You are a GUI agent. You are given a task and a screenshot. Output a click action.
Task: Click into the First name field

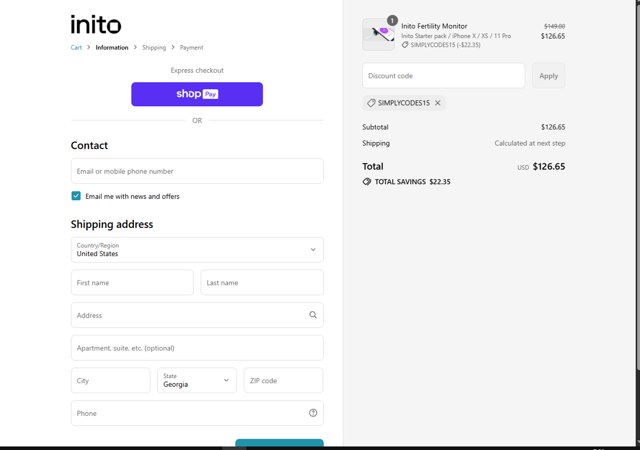click(132, 283)
